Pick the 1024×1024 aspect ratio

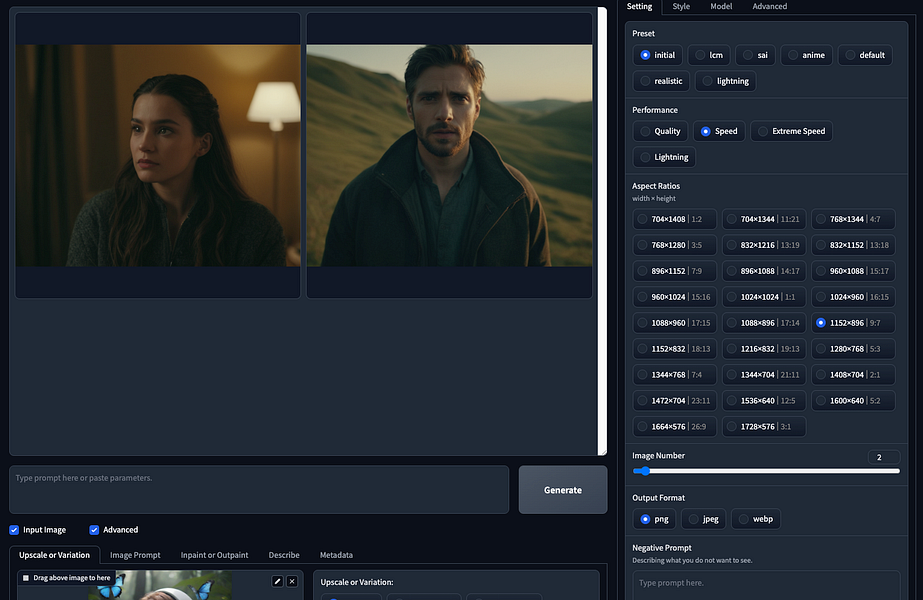pyautogui.click(x=763, y=297)
